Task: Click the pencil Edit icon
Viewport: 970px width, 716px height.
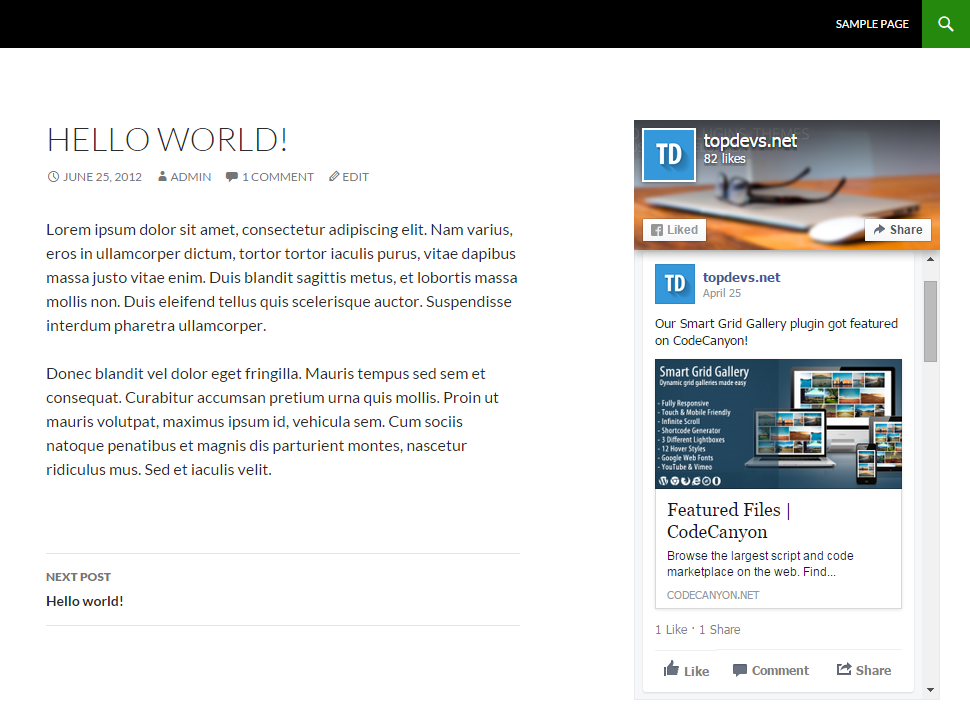Action: (334, 177)
